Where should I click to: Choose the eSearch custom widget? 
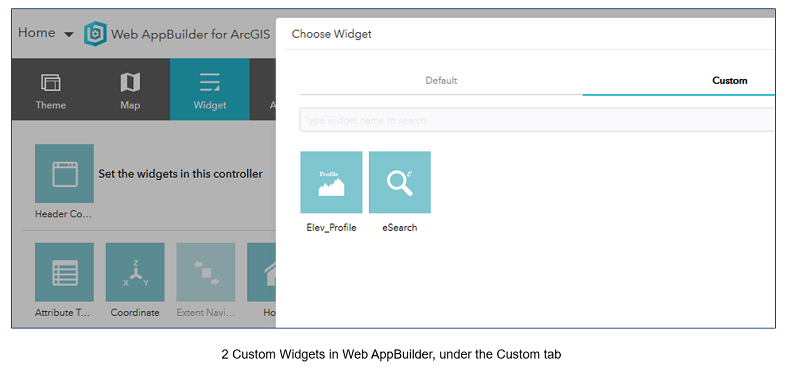[x=400, y=182]
